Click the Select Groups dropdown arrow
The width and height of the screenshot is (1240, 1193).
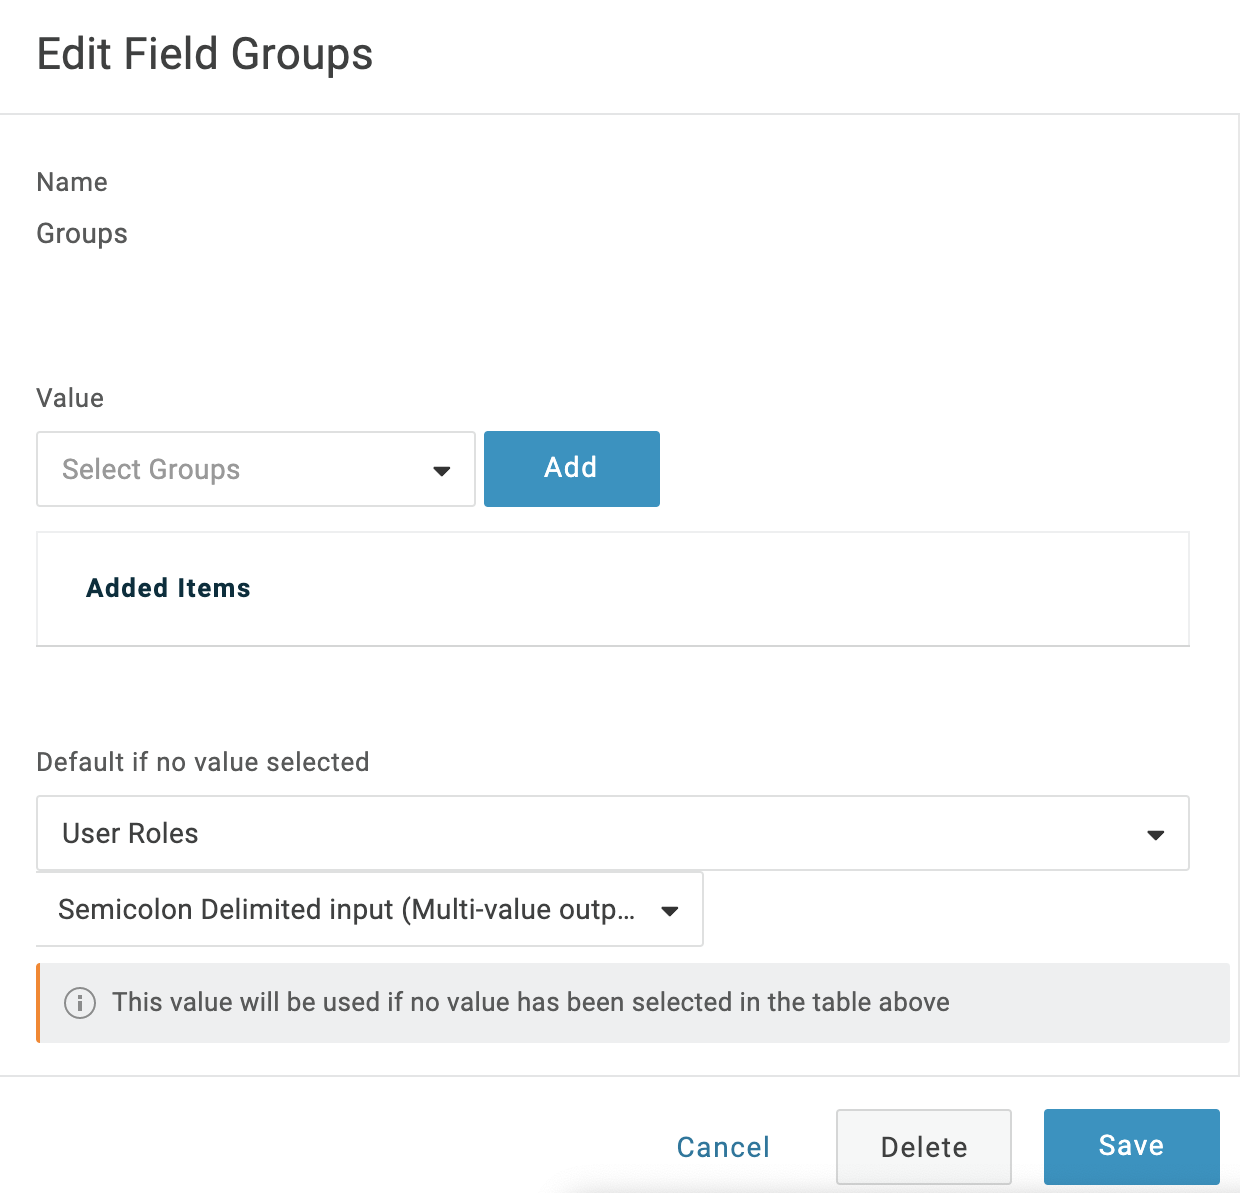pyautogui.click(x=441, y=470)
